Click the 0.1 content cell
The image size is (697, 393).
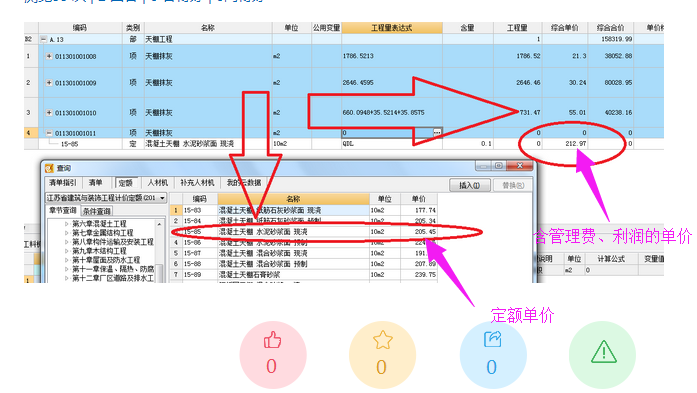[468, 144]
